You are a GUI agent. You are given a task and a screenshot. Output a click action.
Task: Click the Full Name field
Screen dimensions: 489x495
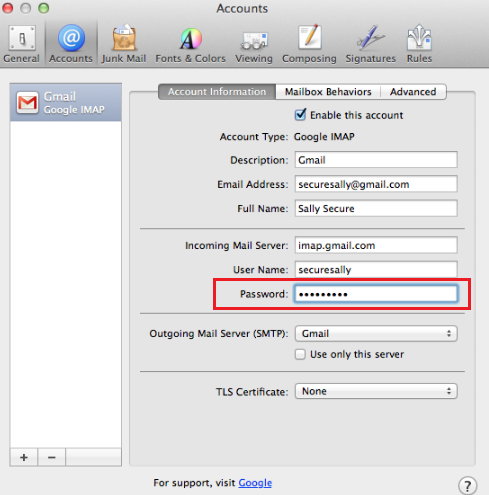click(376, 209)
